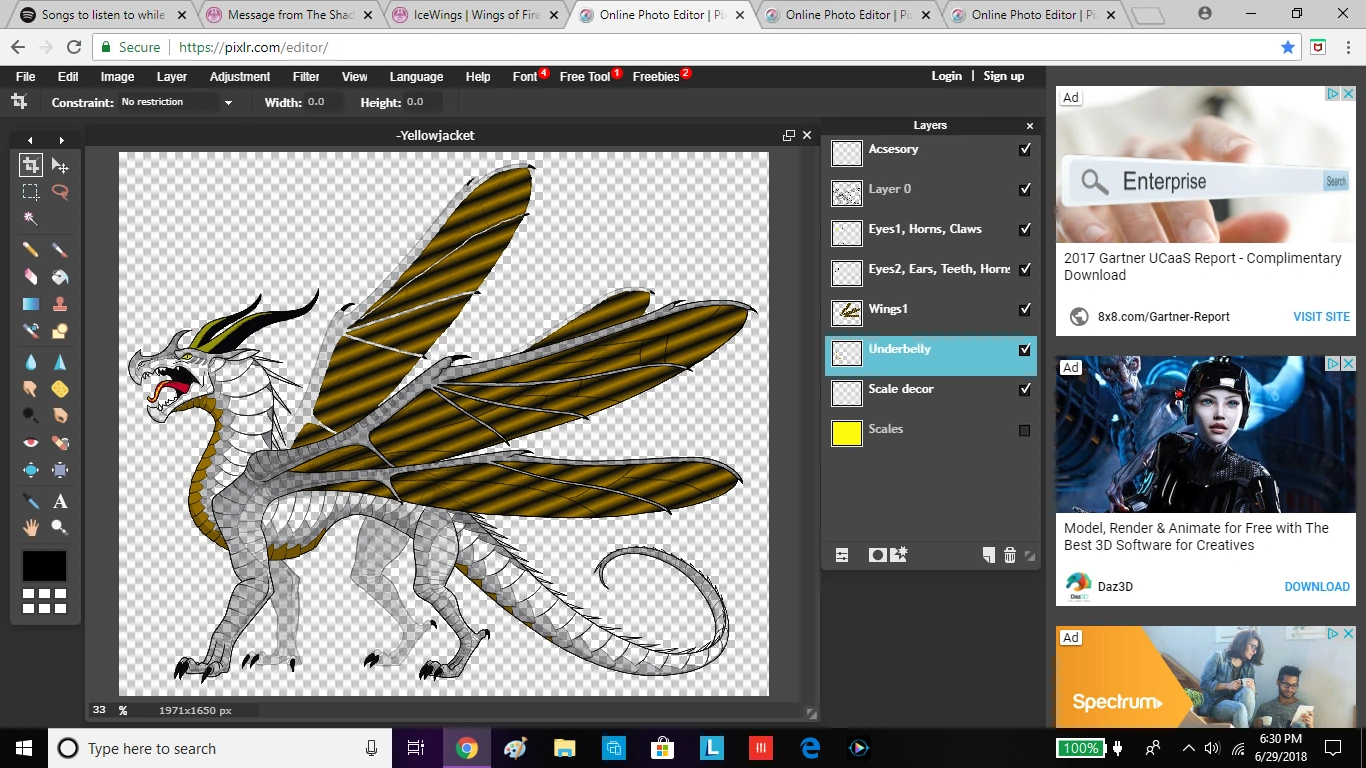Activate the Eraser tool

31,277
